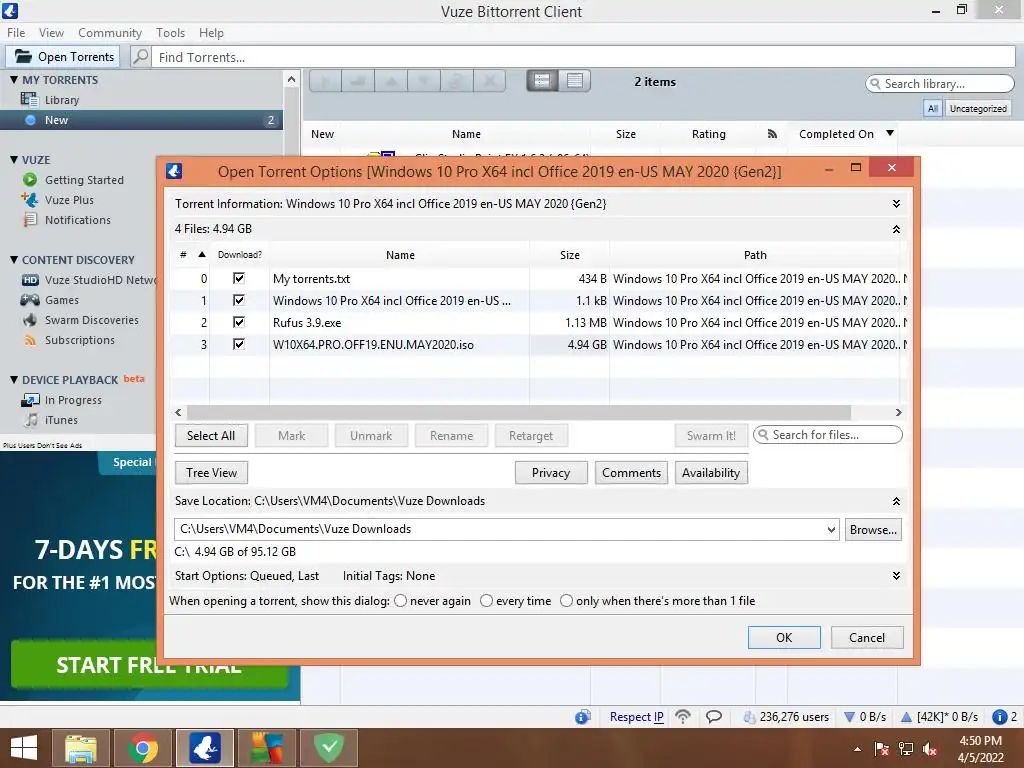Image resolution: width=1024 pixels, height=768 pixels.
Task: Open Swarm Discoveries sidebar item
Action: pos(91,320)
